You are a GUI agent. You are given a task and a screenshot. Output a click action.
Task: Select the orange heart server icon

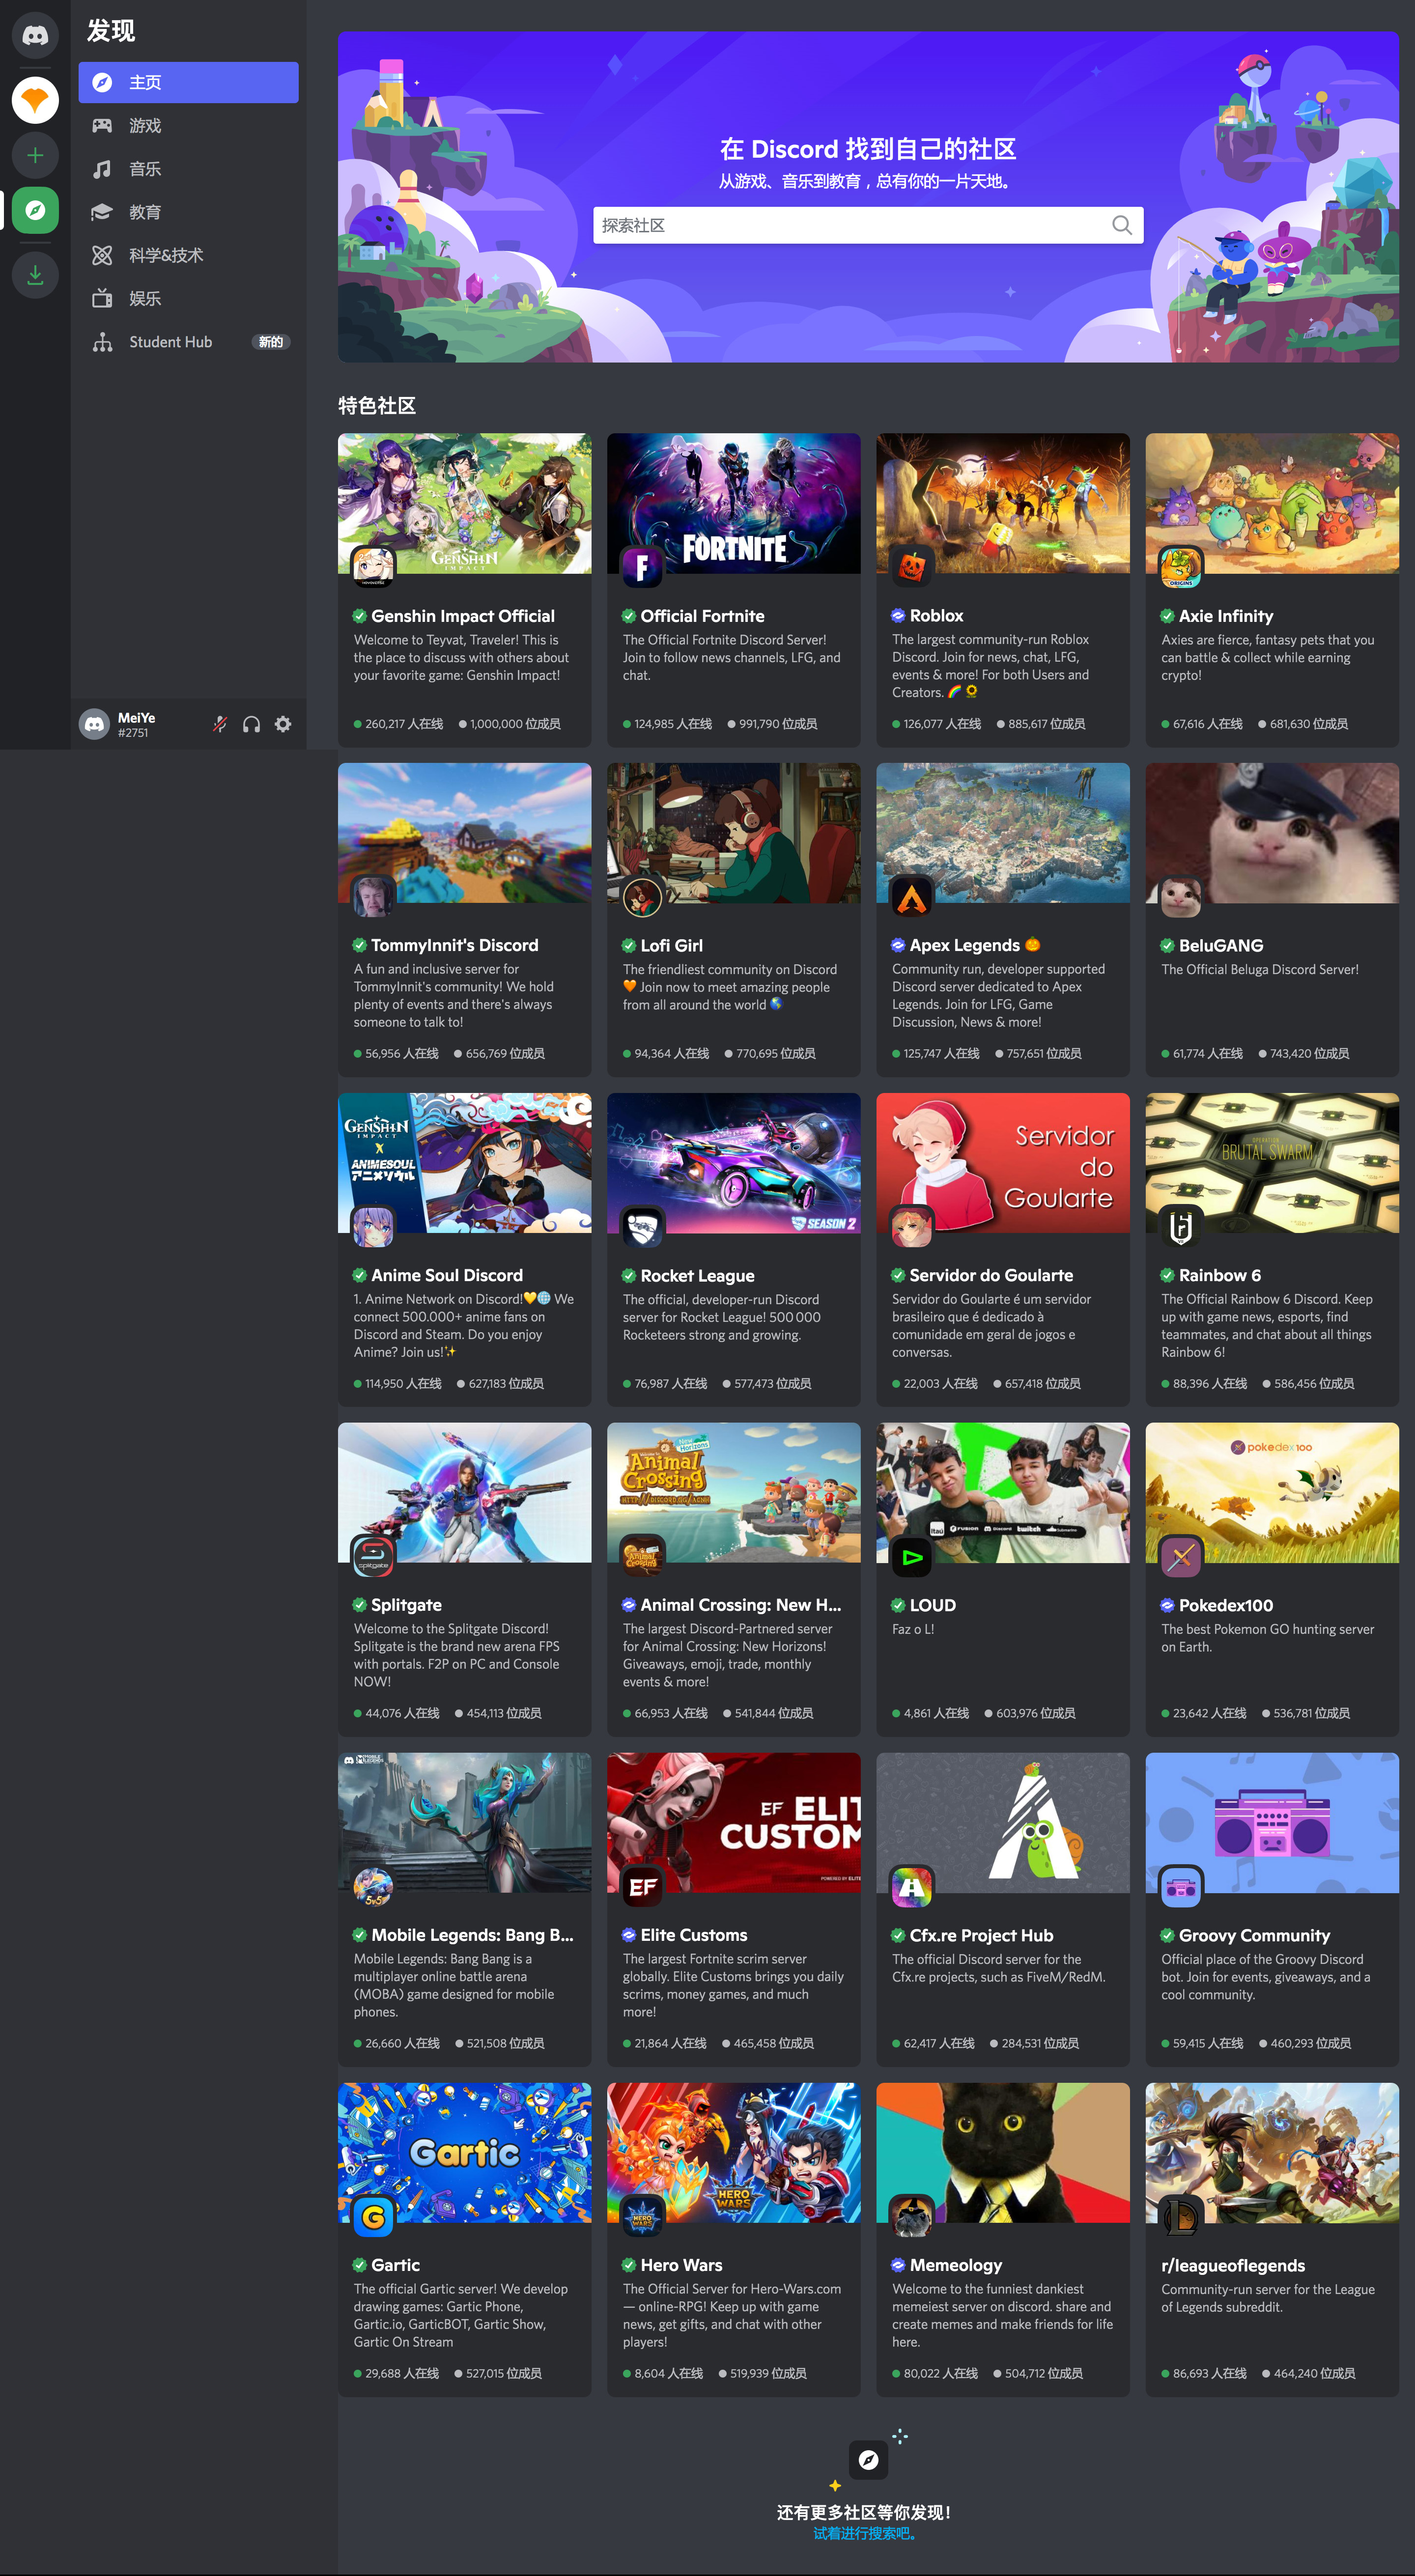click(x=35, y=100)
